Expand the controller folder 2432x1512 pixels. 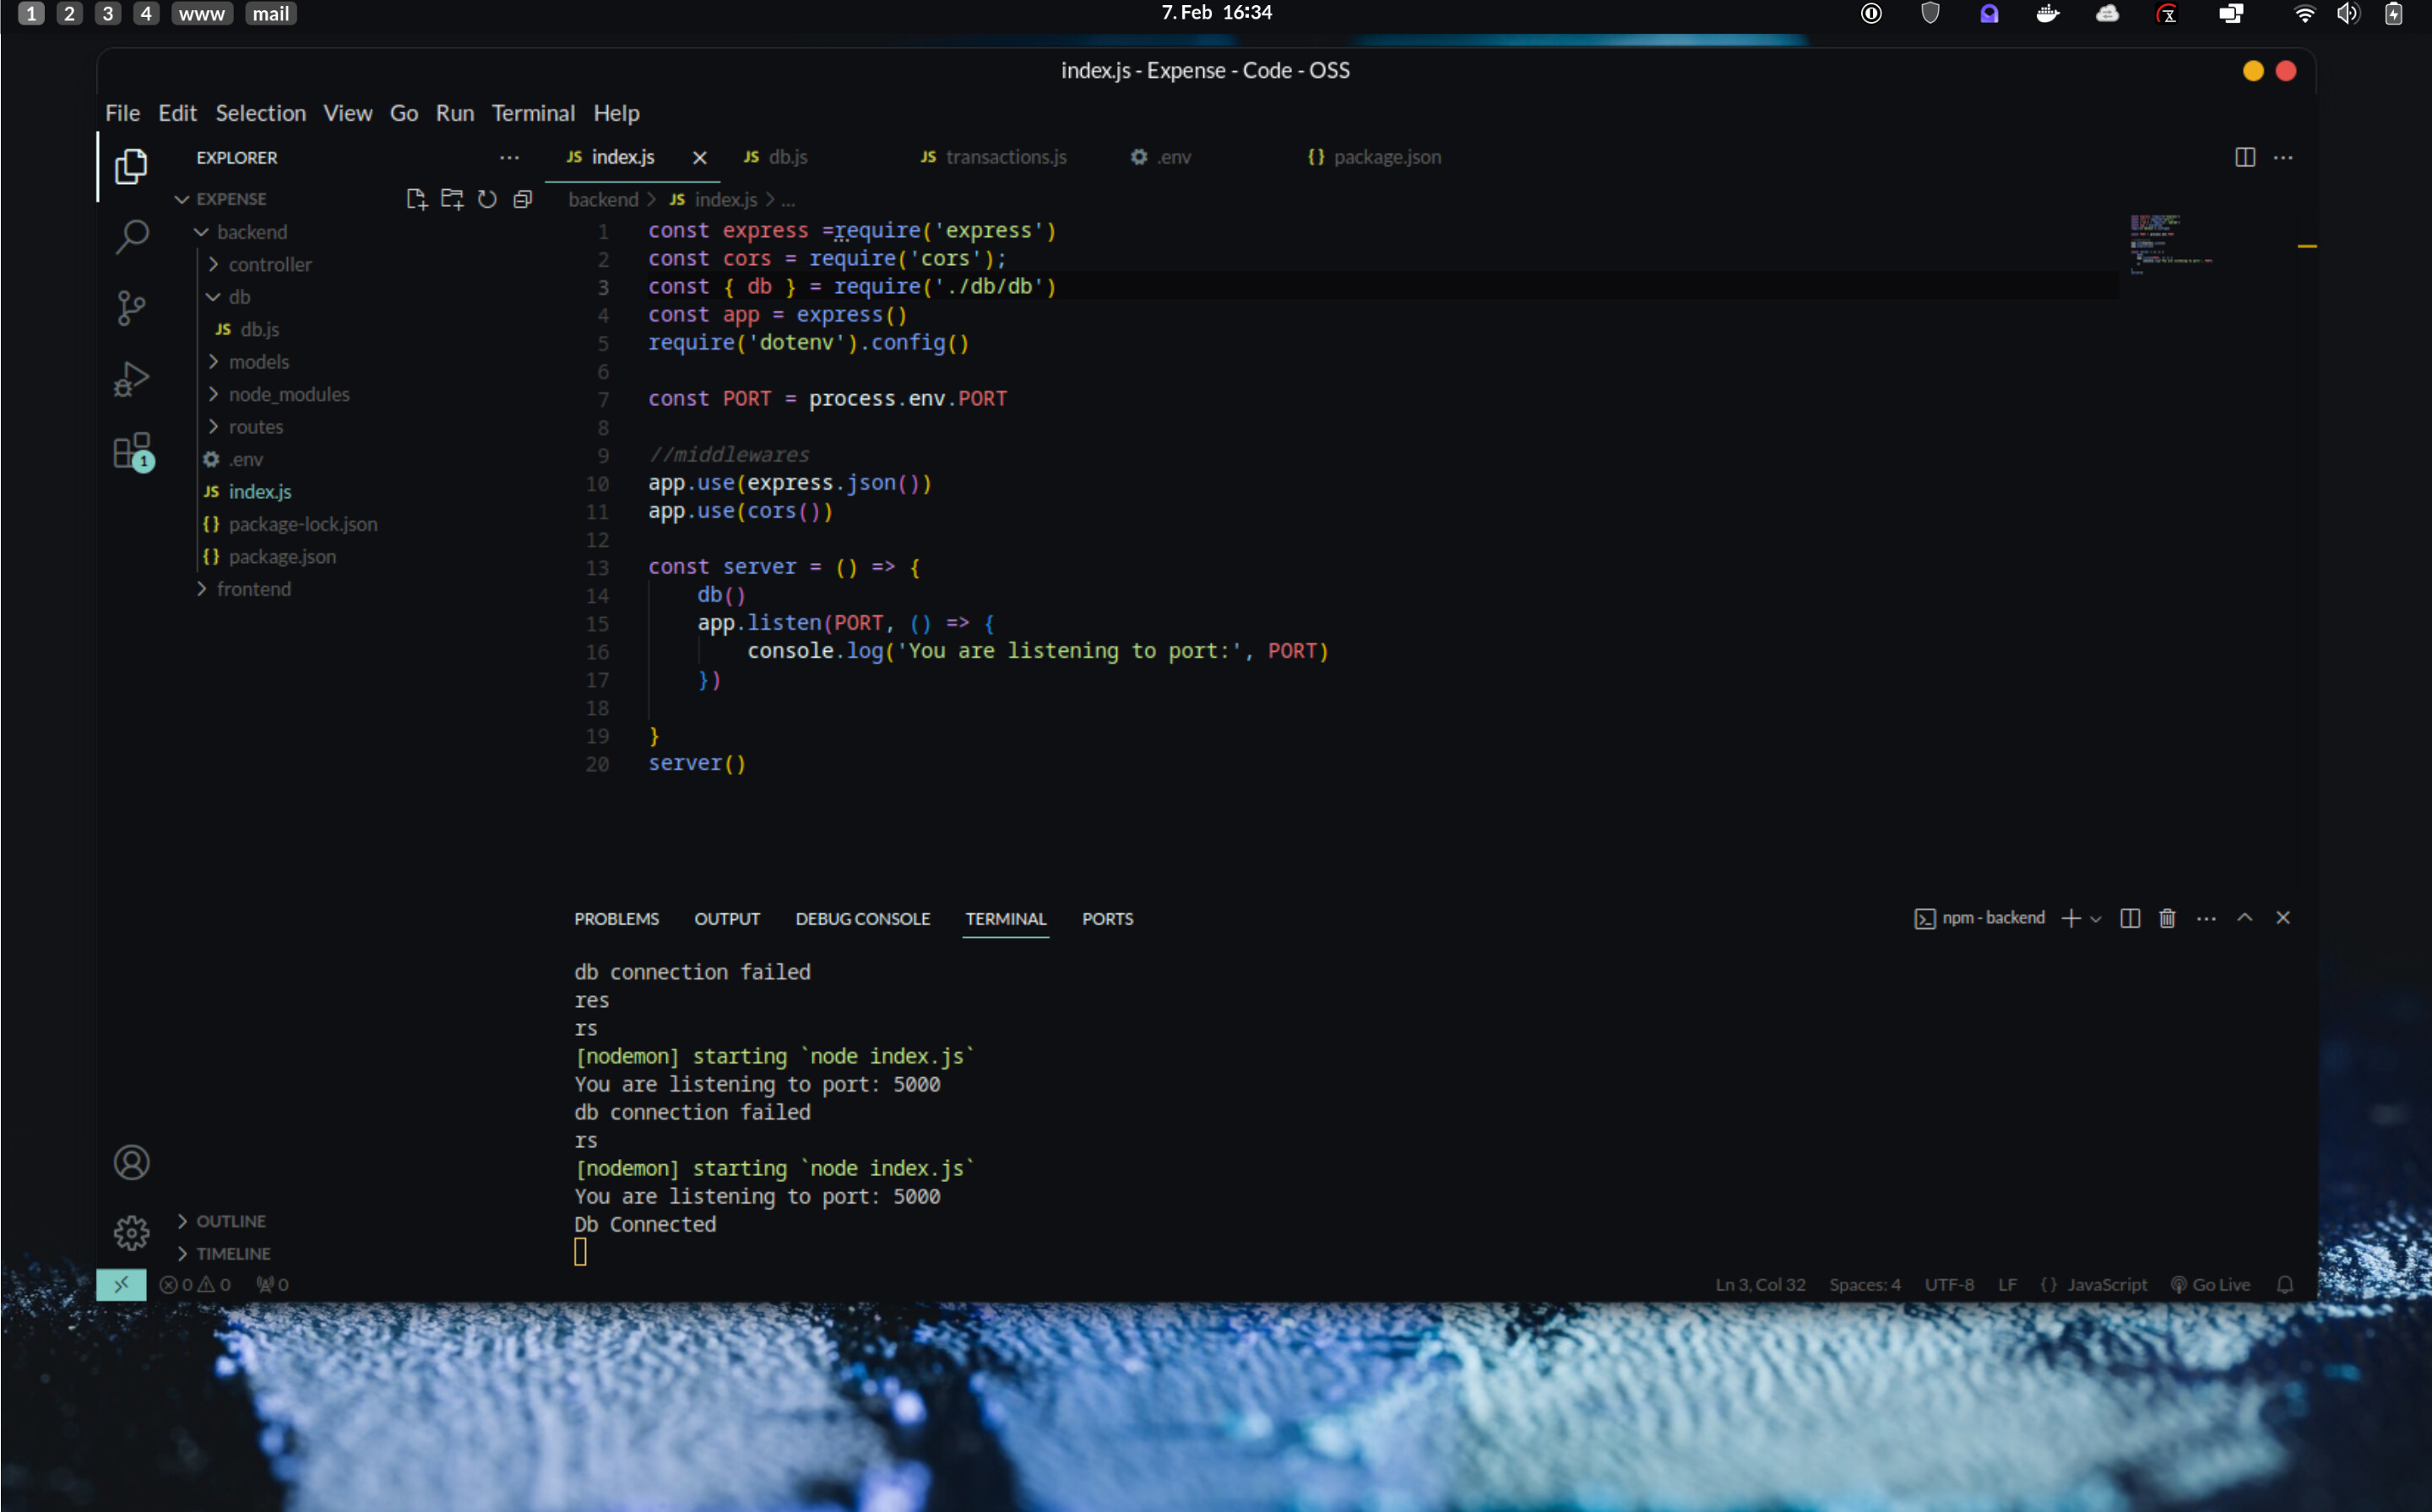270,264
